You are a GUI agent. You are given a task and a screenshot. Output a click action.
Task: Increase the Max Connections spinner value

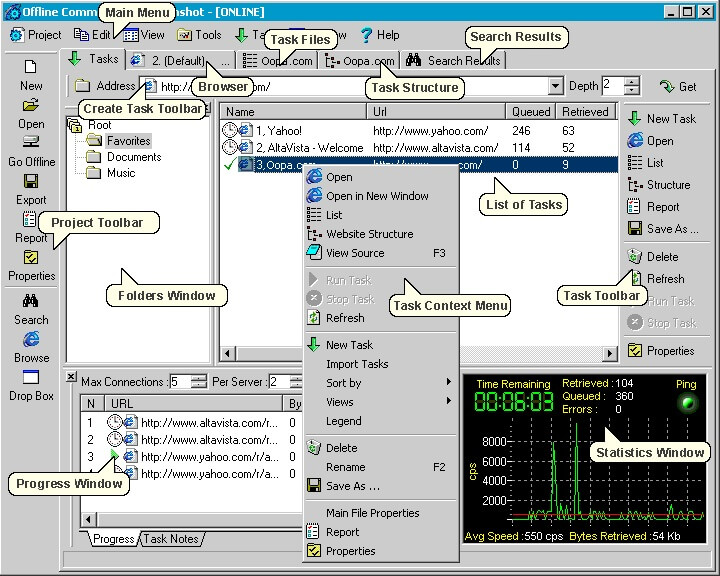point(198,377)
